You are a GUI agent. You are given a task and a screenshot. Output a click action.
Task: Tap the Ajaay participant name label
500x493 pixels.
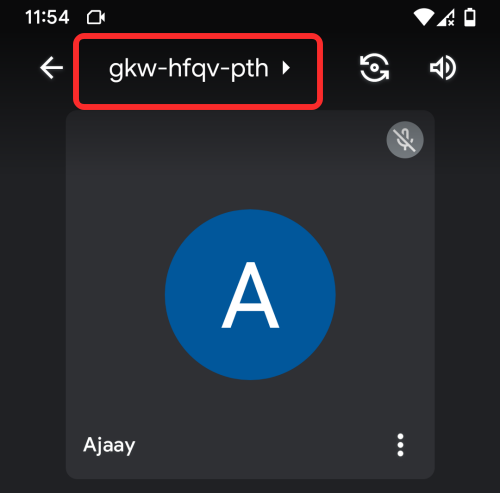[x=109, y=445]
